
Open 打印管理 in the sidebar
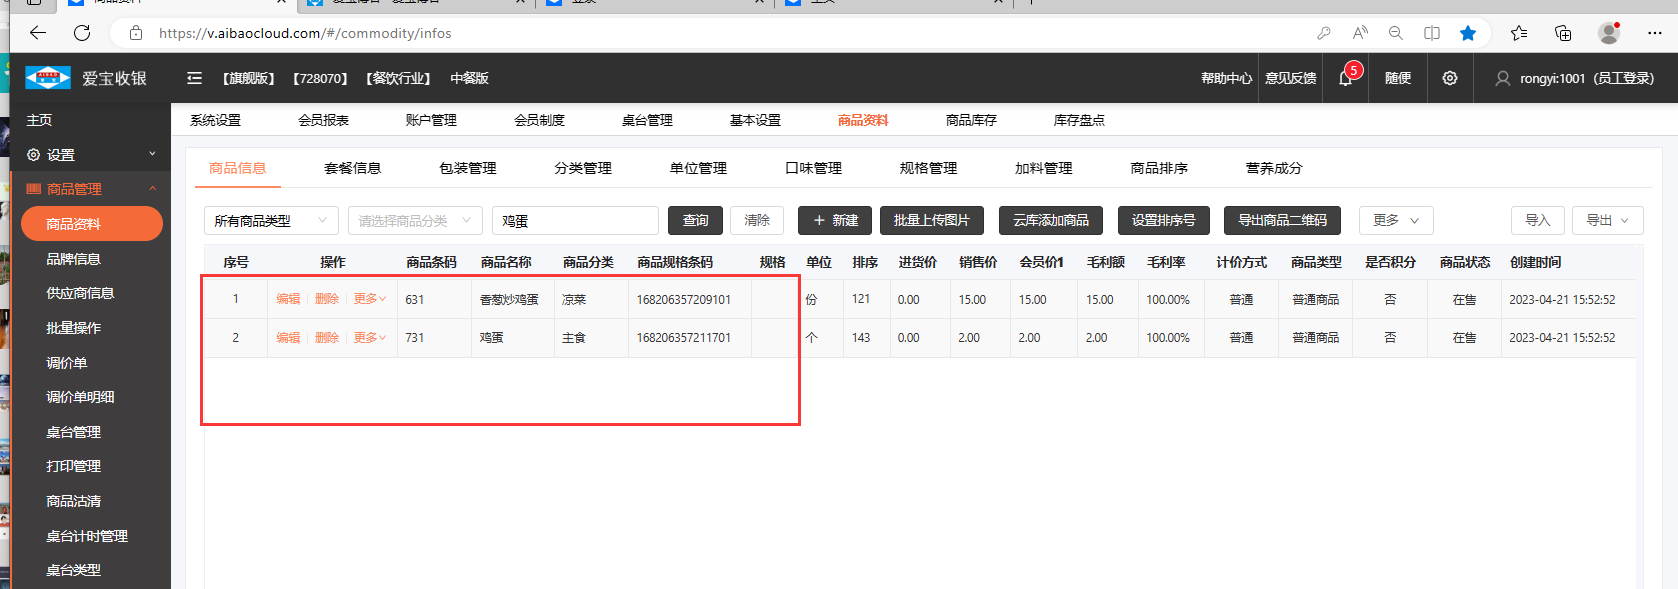[x=73, y=466]
